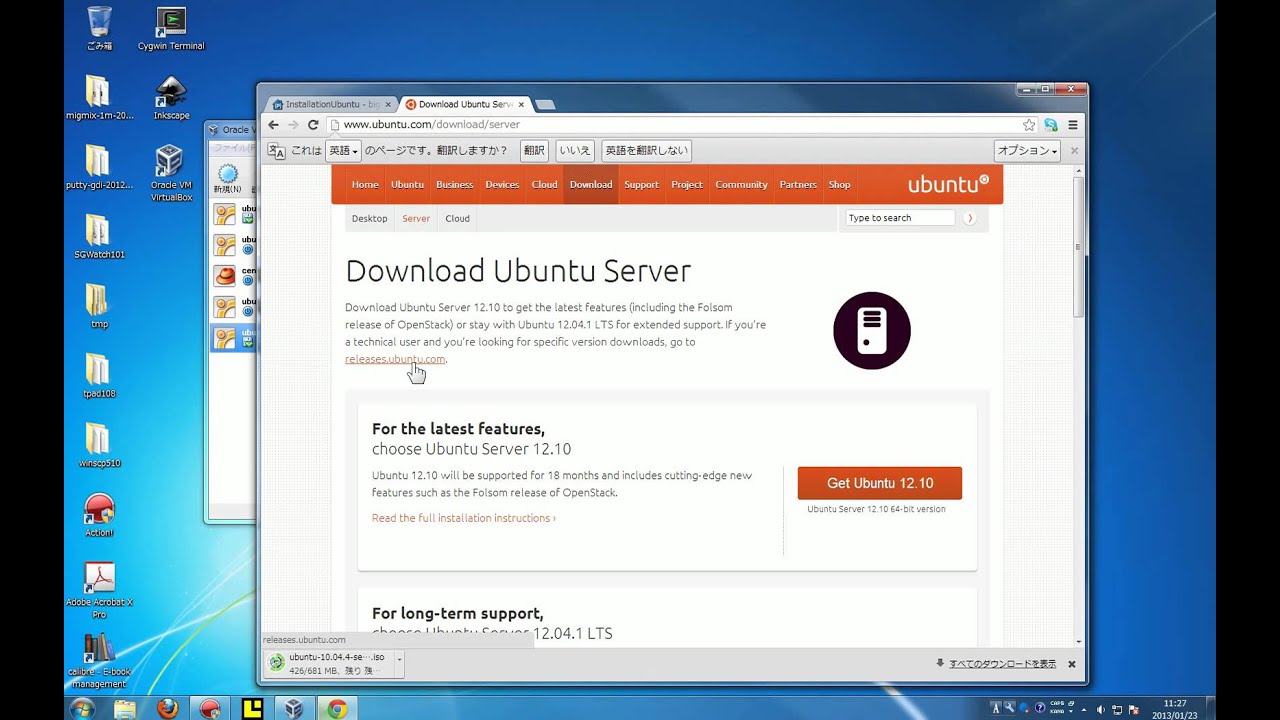Open Firefox from the taskbar
Viewport: 1280px width, 720px height.
point(167,708)
